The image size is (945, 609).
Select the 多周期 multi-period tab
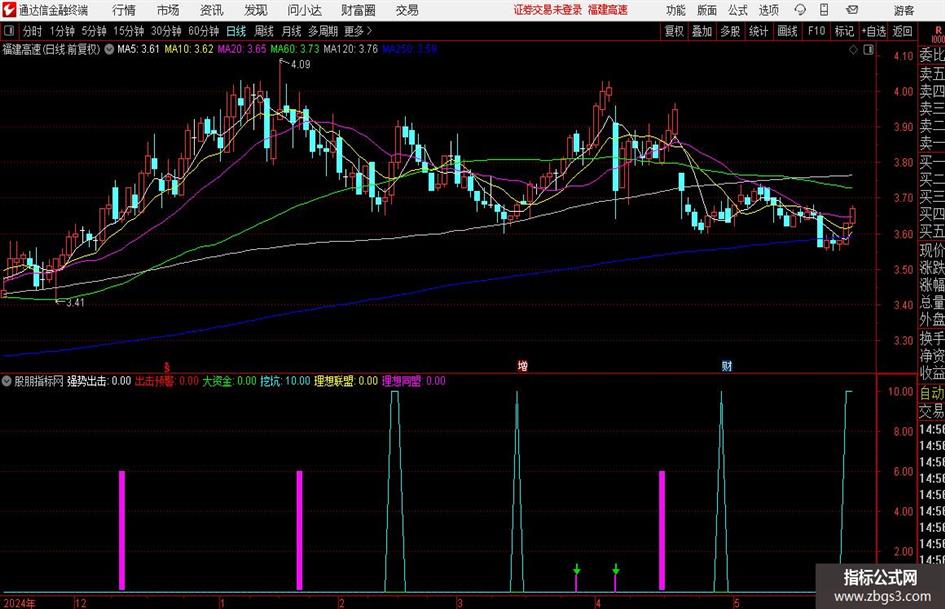click(323, 31)
